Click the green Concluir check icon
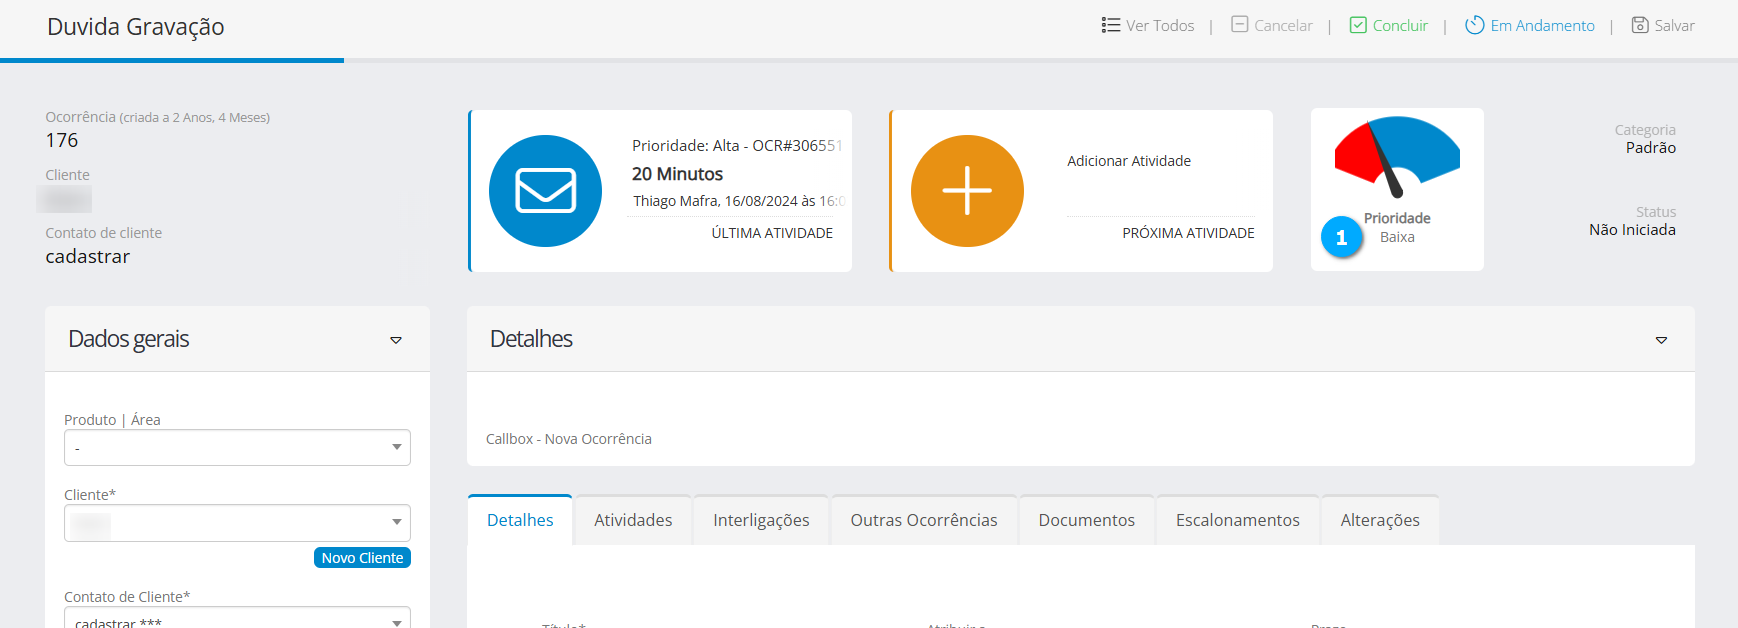Screen dimensions: 1738x628 (1357, 25)
